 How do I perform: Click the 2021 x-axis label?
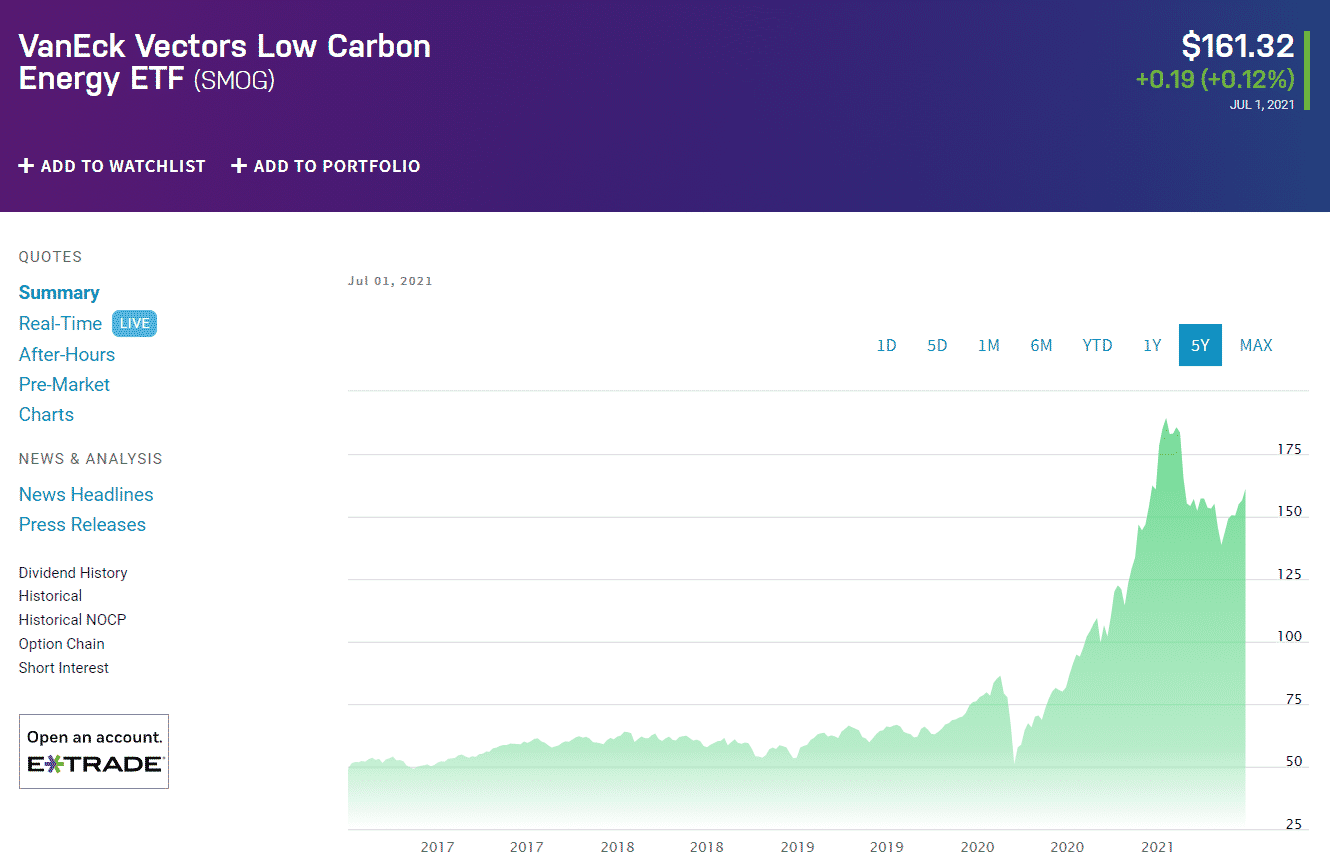pyautogui.click(x=1157, y=847)
